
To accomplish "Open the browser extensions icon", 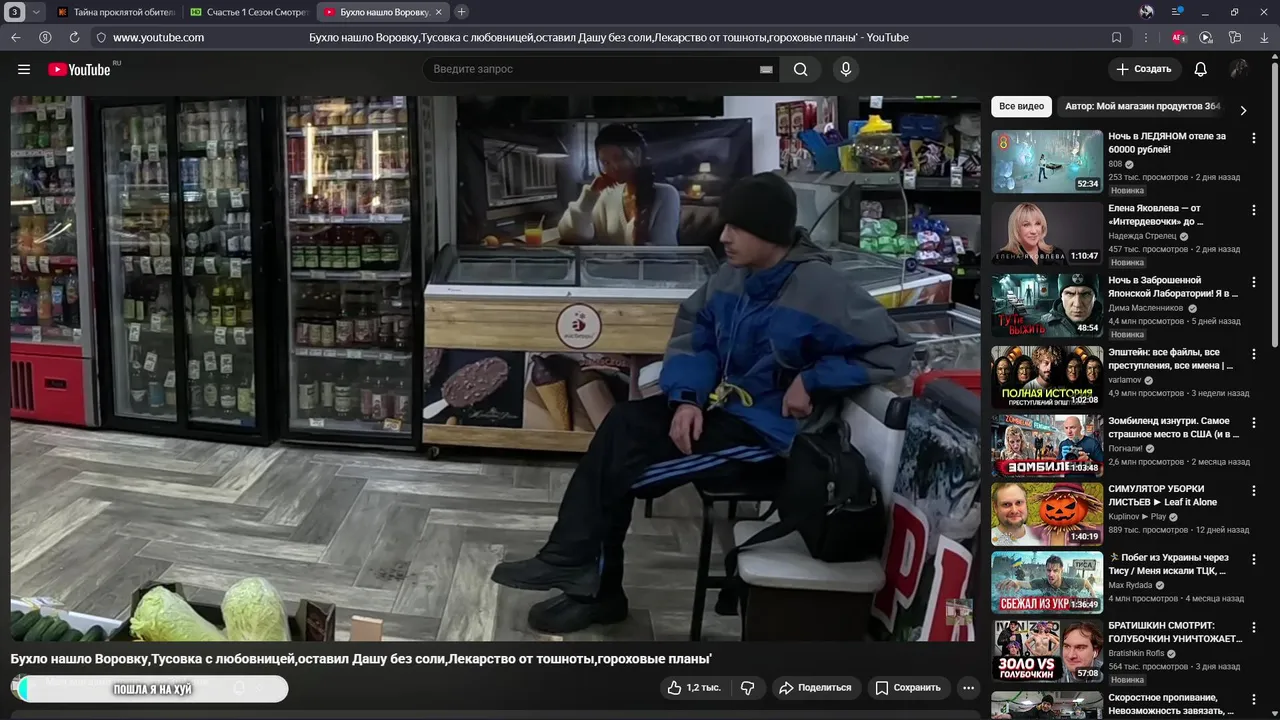I will coord(1235,37).
